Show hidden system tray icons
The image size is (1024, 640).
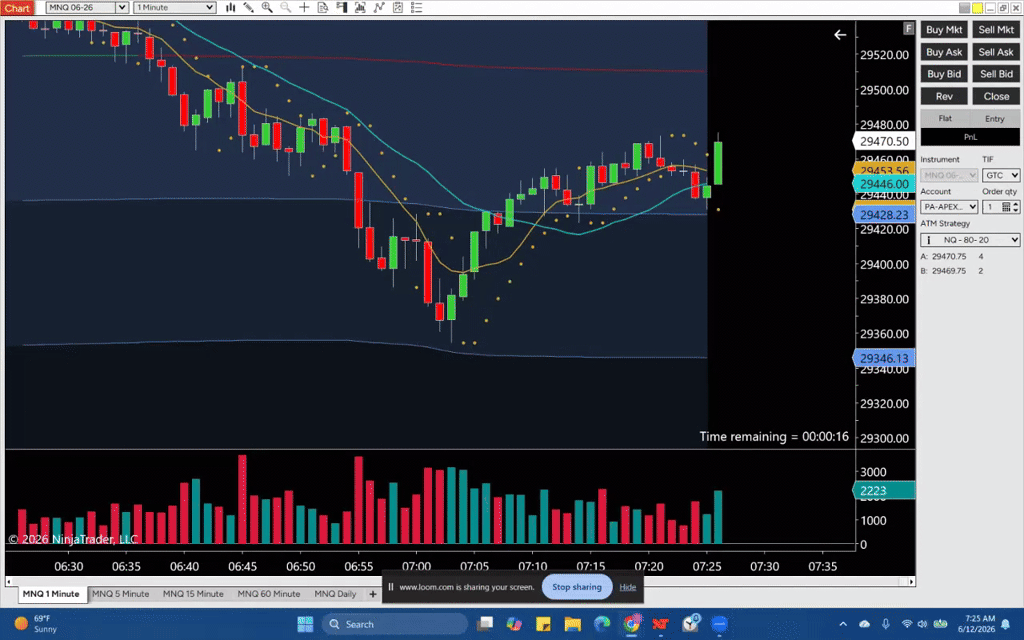(x=843, y=624)
